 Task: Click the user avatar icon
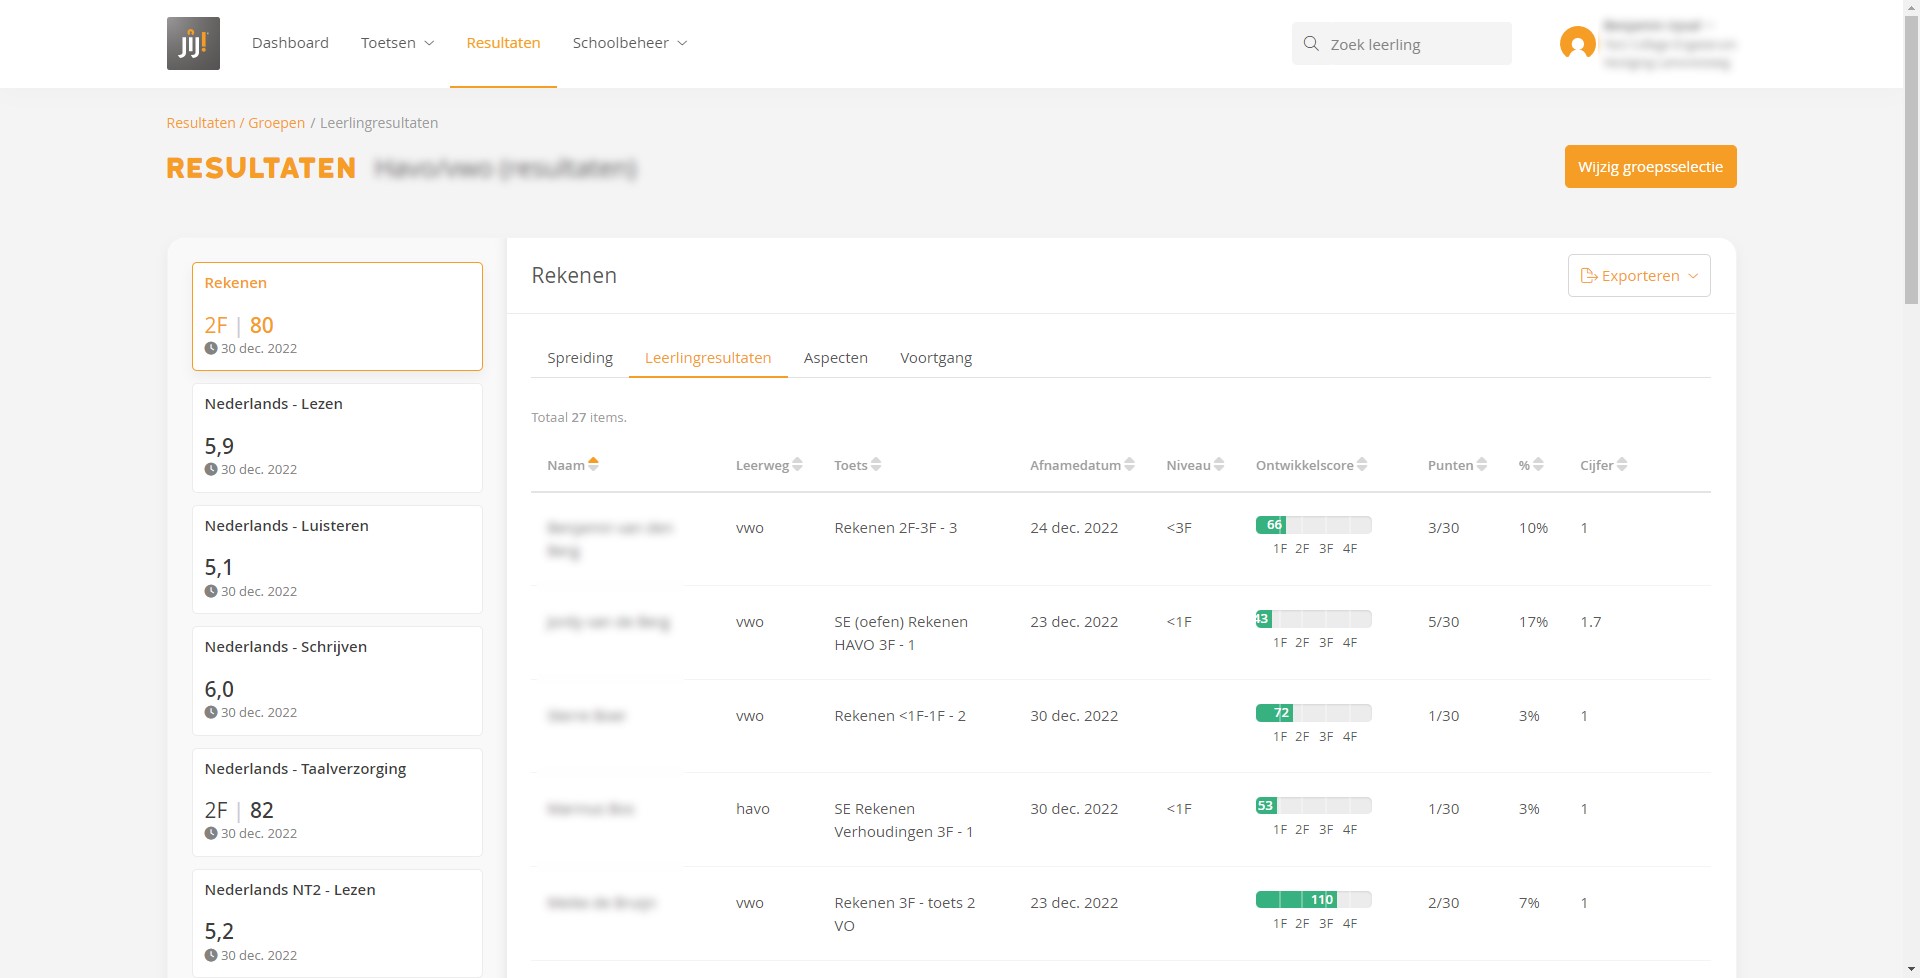pos(1577,44)
